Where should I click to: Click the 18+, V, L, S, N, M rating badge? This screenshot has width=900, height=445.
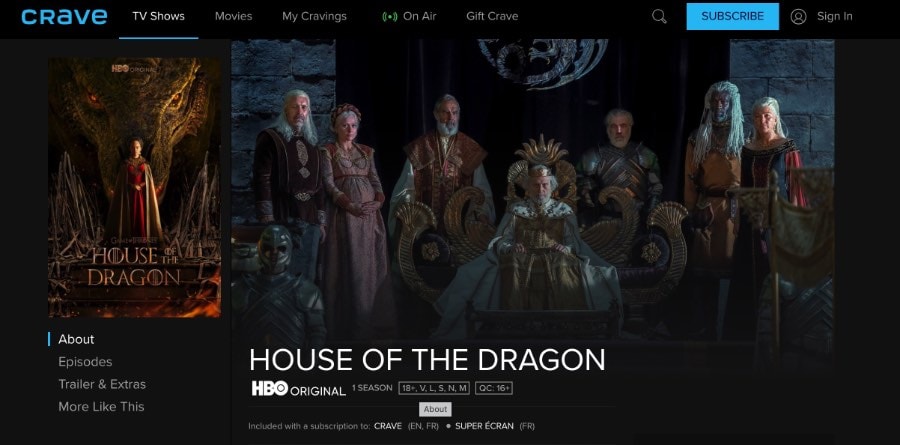pyautogui.click(x=435, y=388)
